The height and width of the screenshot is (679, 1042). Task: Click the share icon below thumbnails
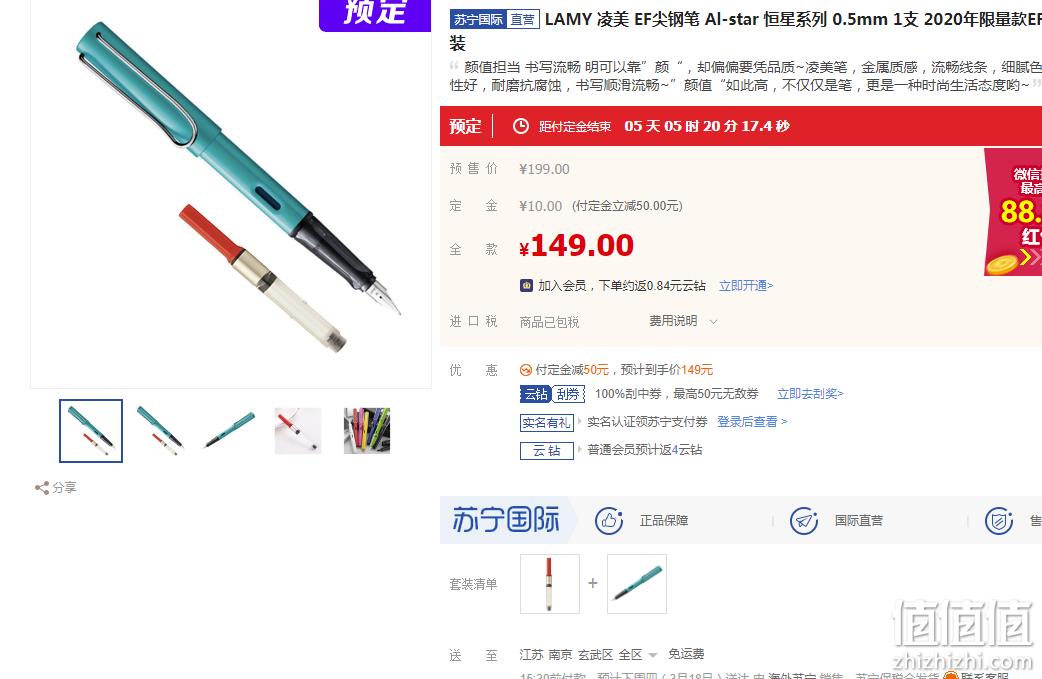42,488
